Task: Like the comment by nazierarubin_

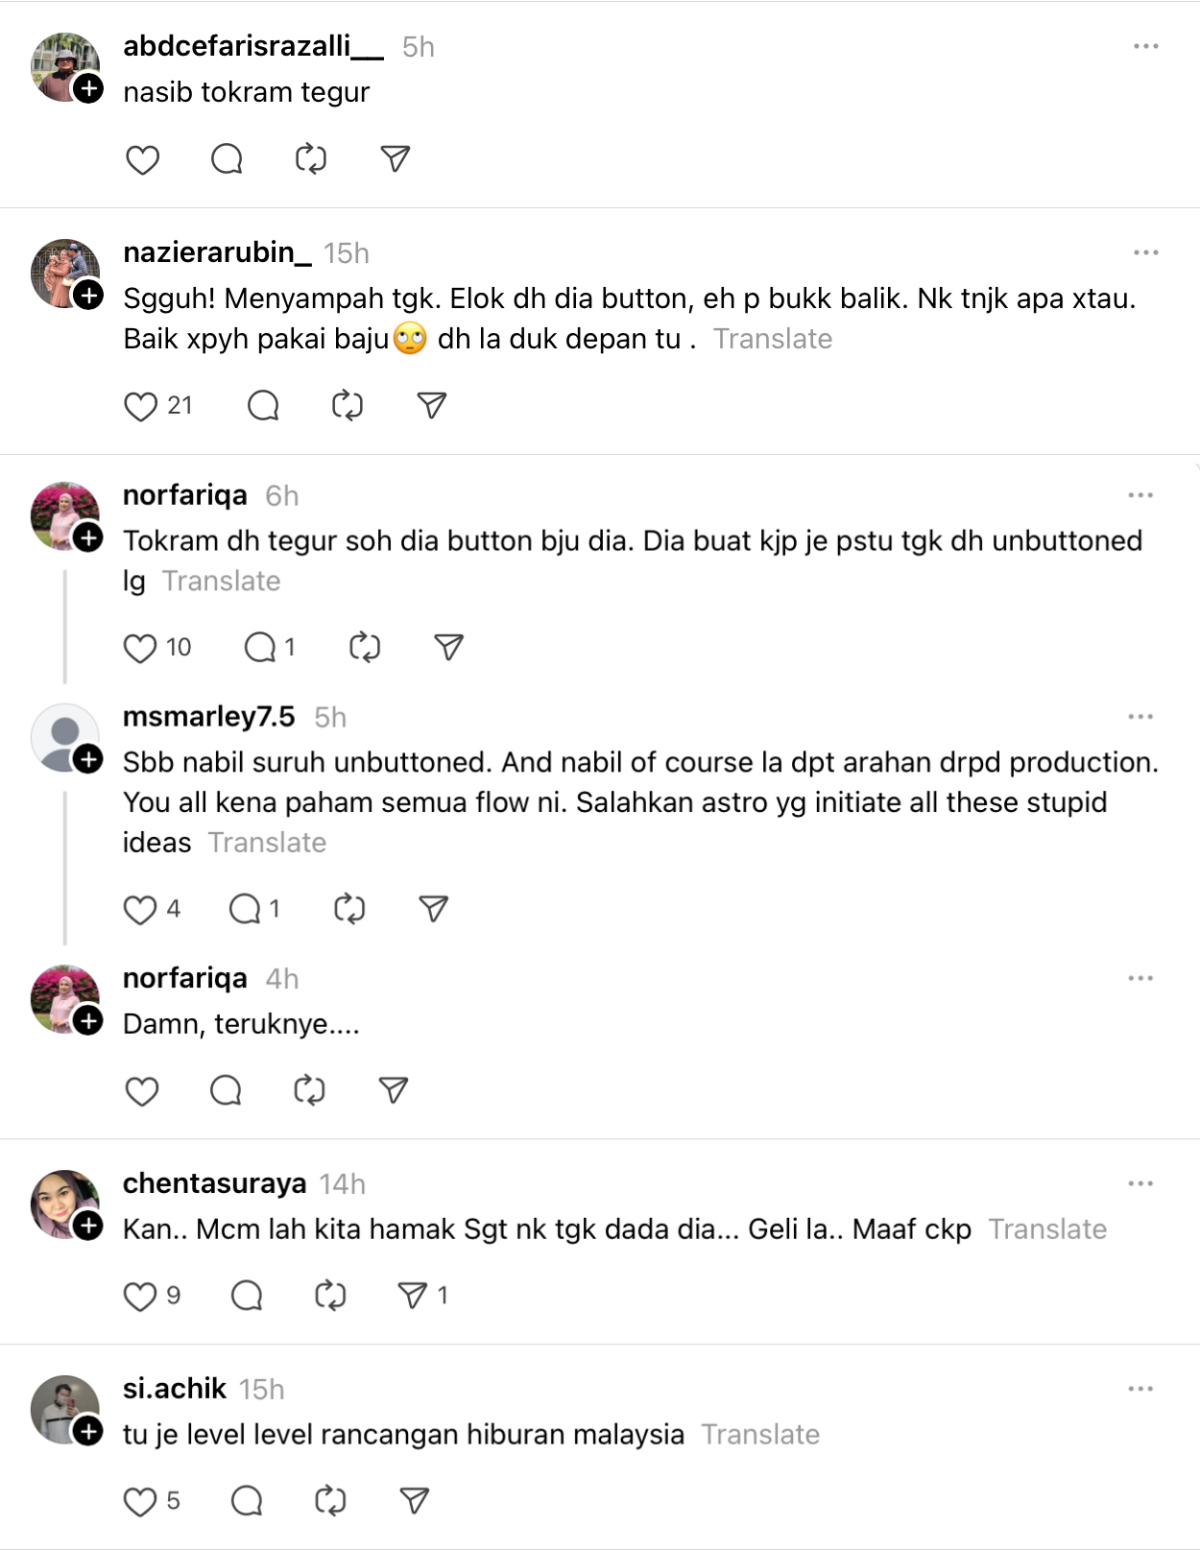Action: [x=138, y=405]
